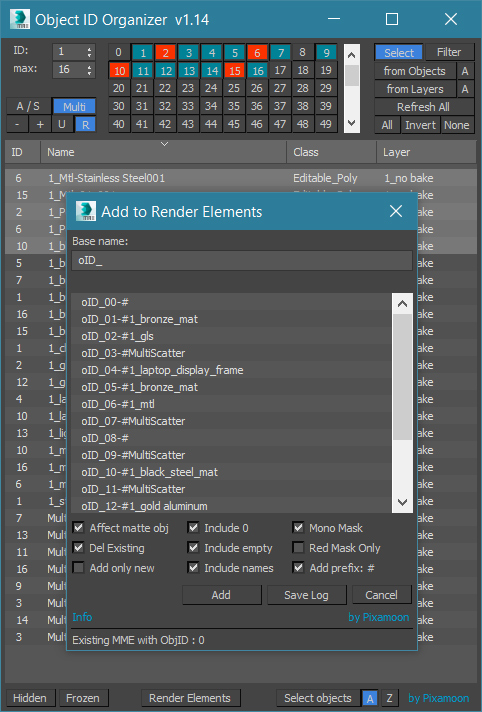Close the Add to Render Elements dialog

coord(396,211)
